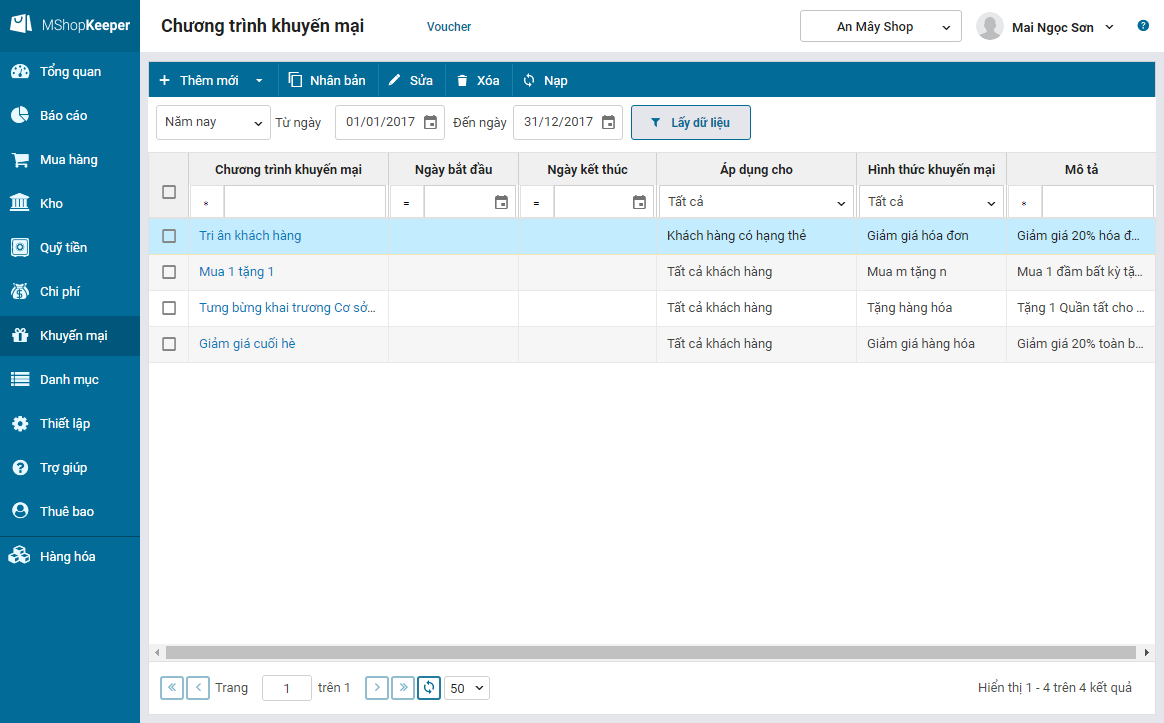
Task: Open calendar in Ngày kết thúc filter
Action: click(639, 202)
